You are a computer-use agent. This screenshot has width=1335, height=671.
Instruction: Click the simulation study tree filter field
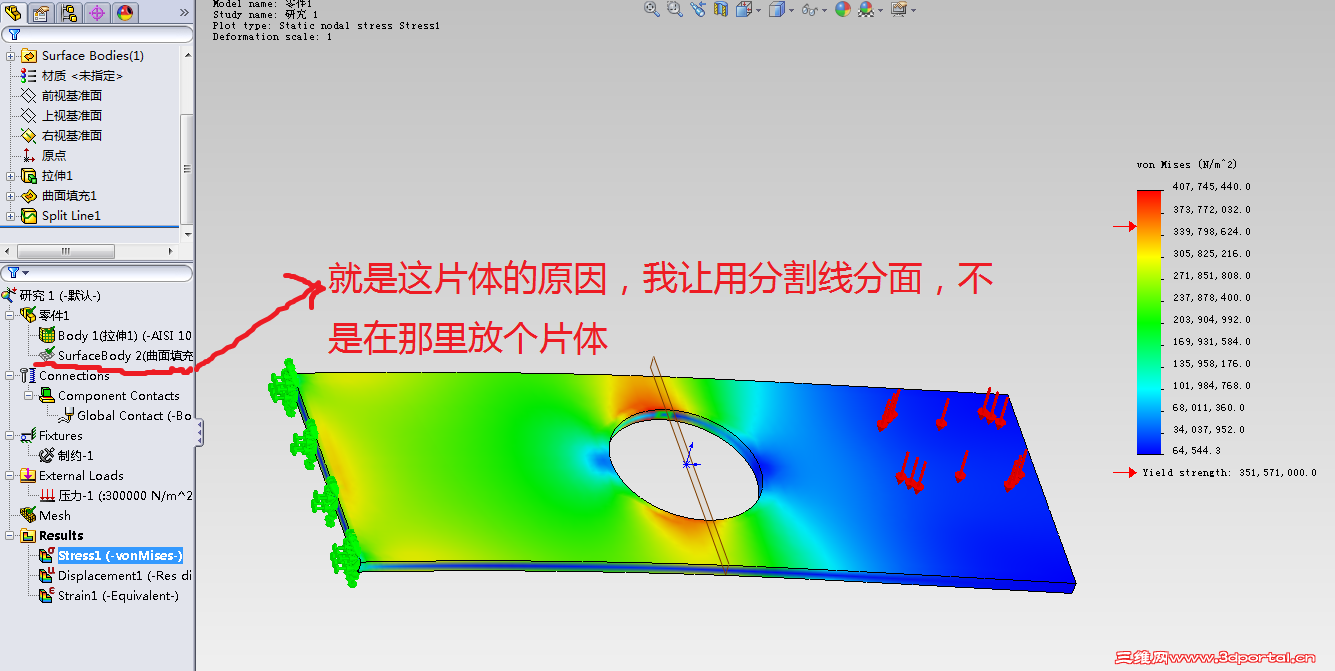pyautogui.click(x=97, y=273)
